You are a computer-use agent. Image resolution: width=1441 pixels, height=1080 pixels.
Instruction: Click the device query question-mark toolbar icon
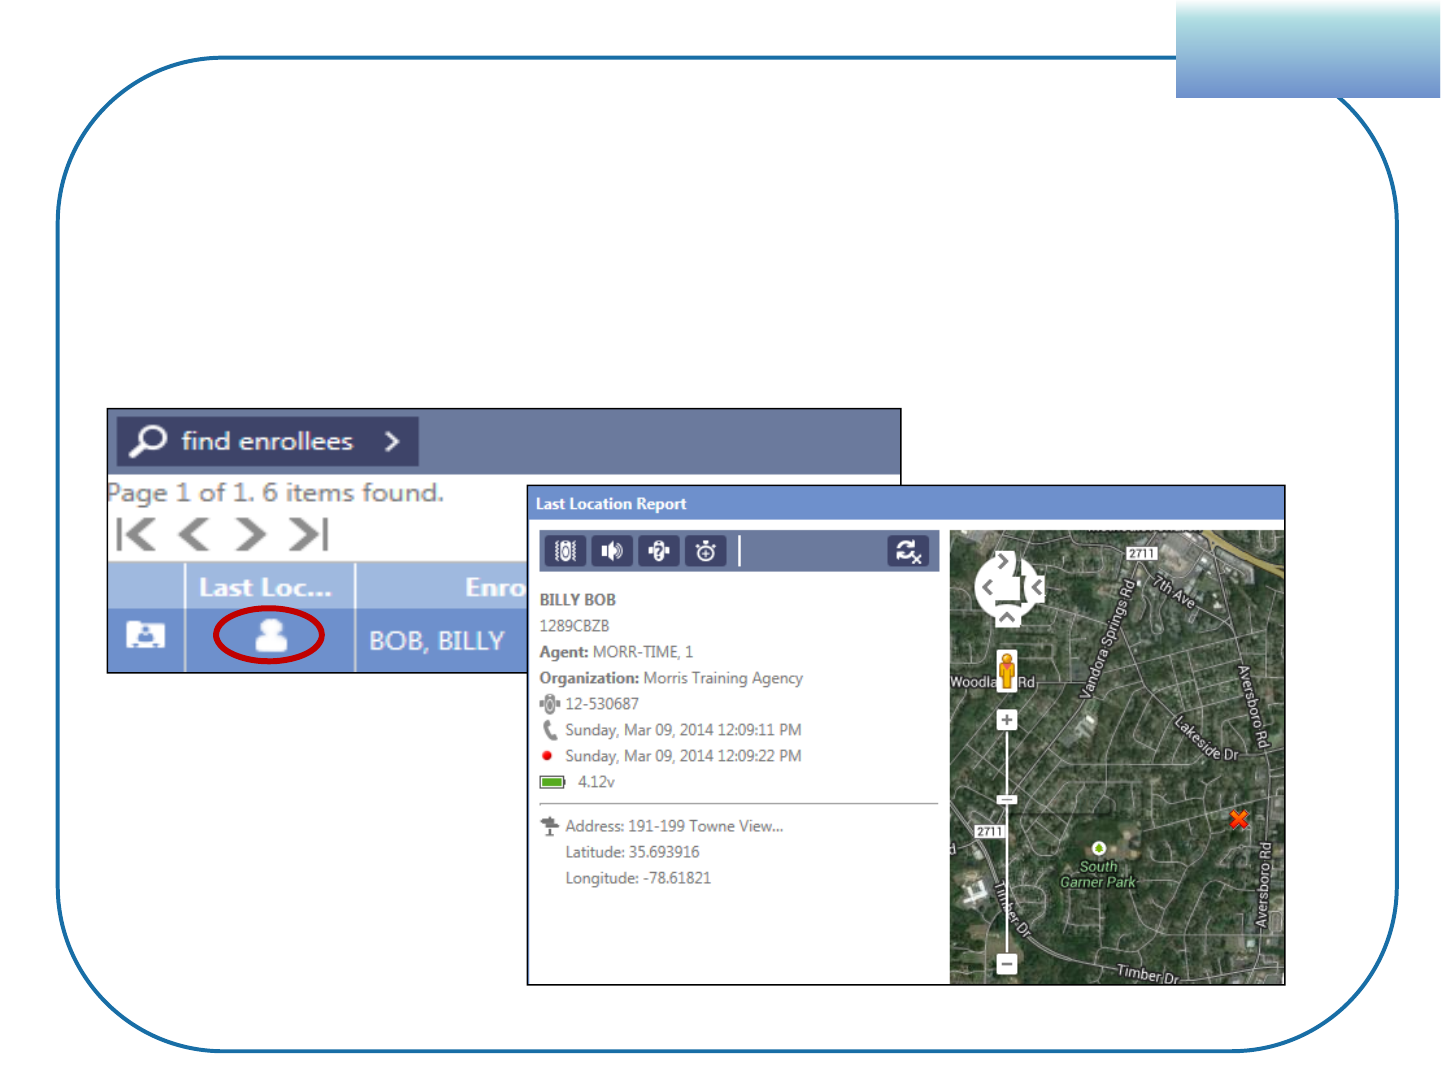point(659,551)
